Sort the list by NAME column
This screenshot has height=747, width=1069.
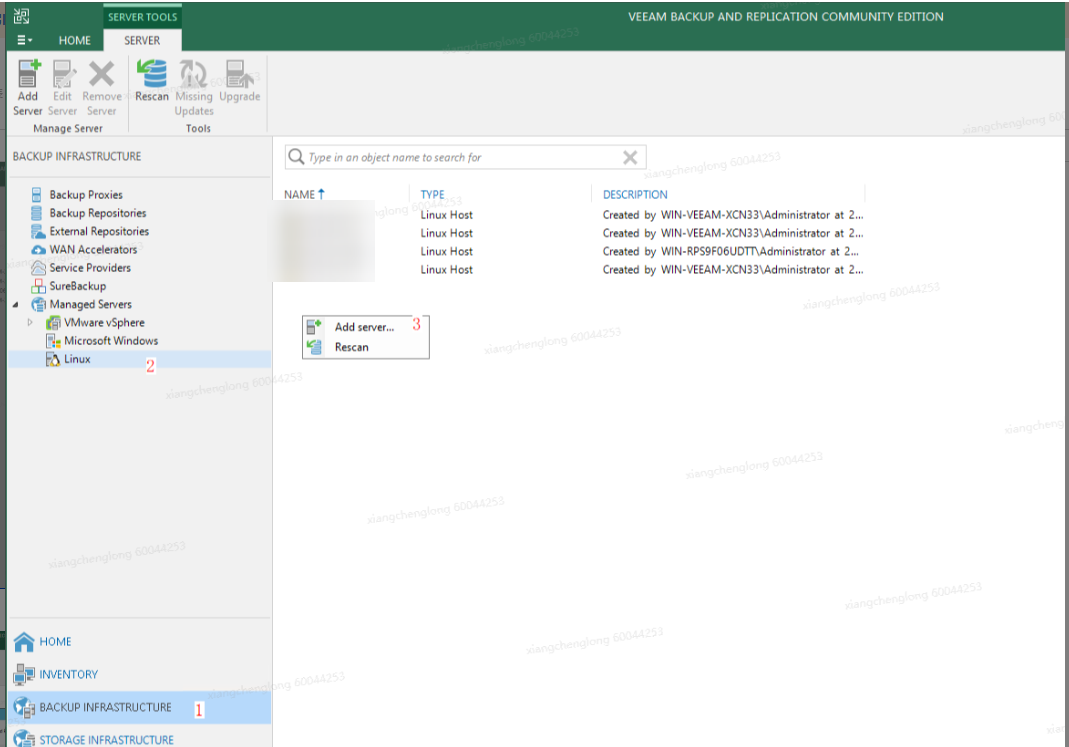coord(300,195)
